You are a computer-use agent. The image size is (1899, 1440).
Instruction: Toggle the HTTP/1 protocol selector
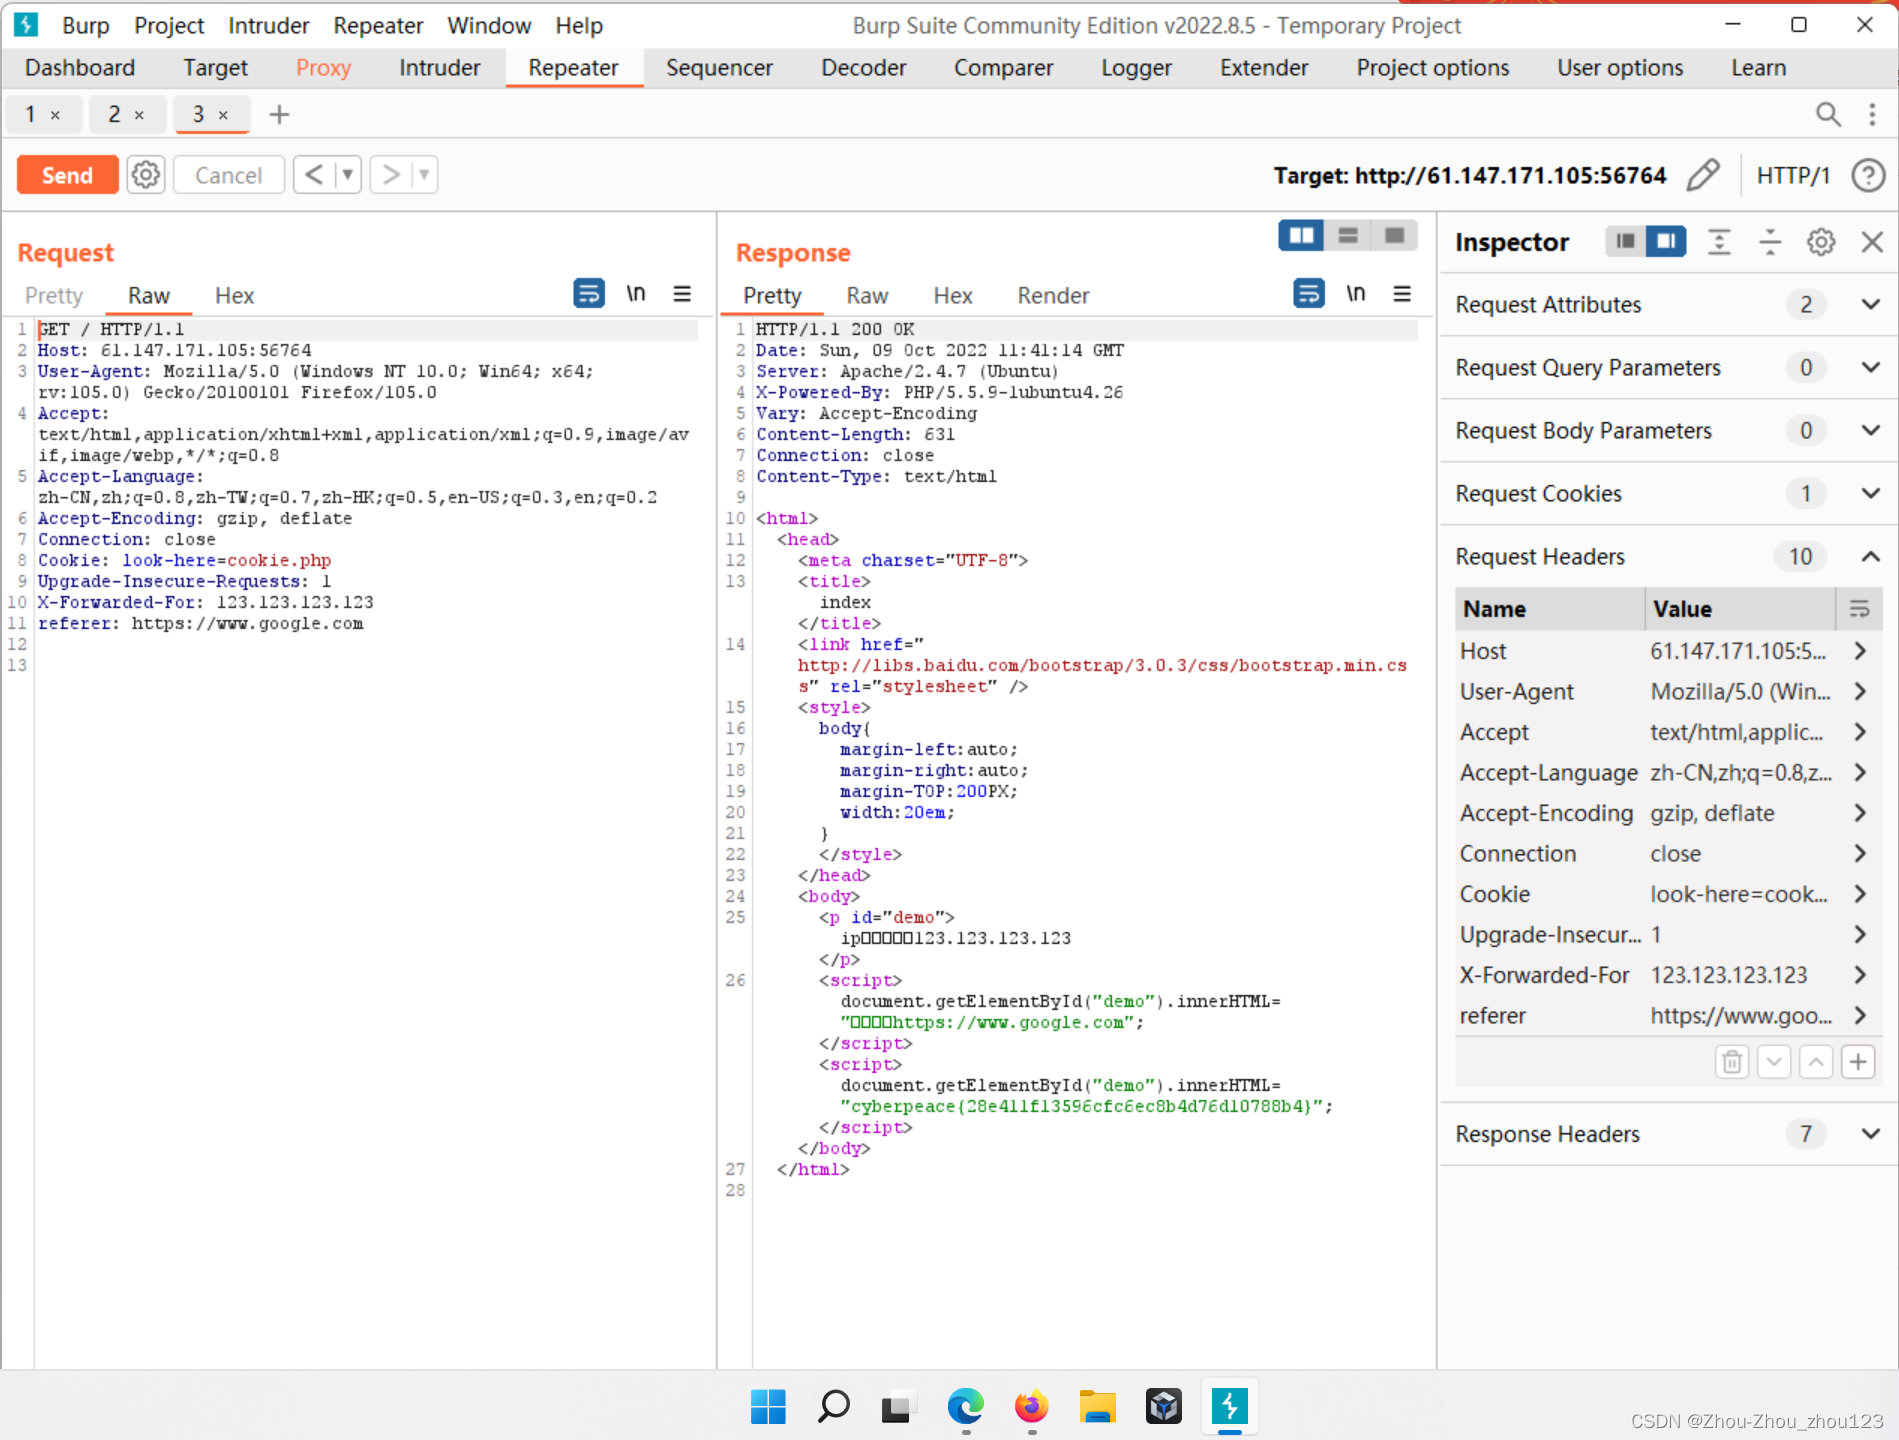tap(1793, 175)
